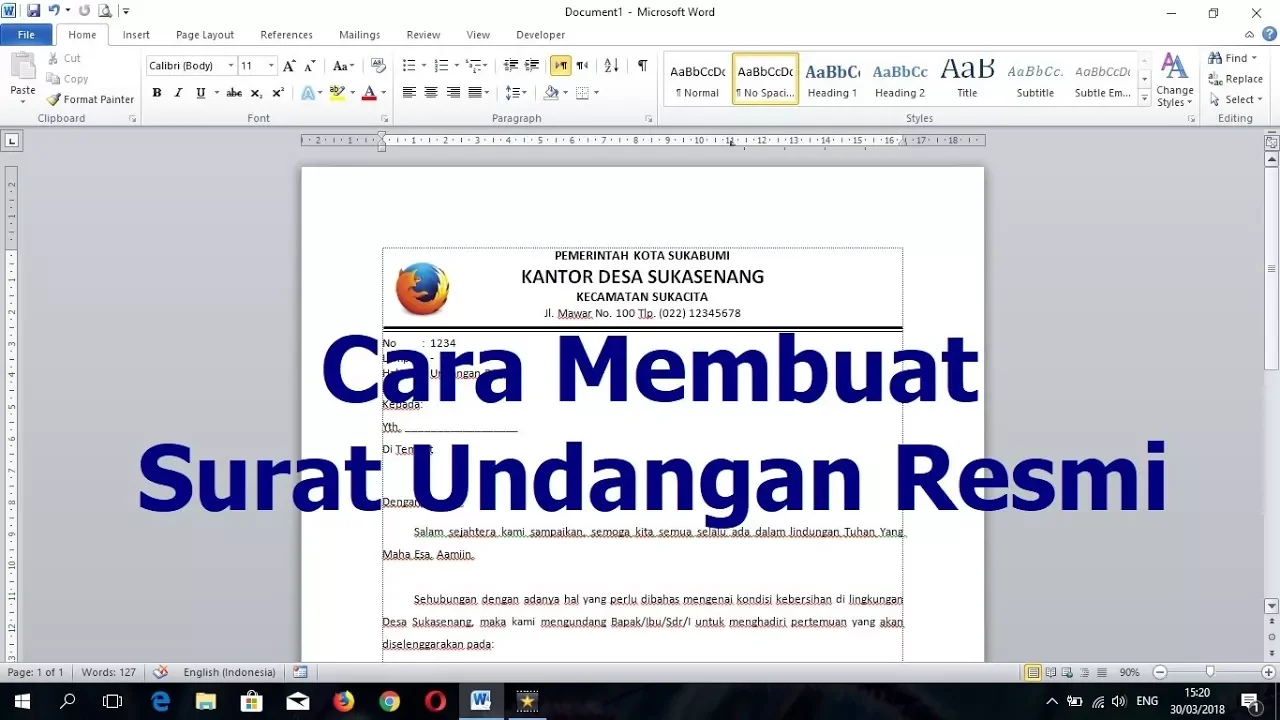Apply superscript formatting

point(278,93)
